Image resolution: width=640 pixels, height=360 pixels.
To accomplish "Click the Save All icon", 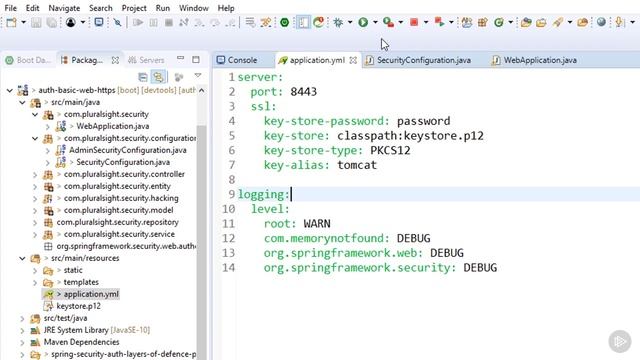I will (51, 22).
